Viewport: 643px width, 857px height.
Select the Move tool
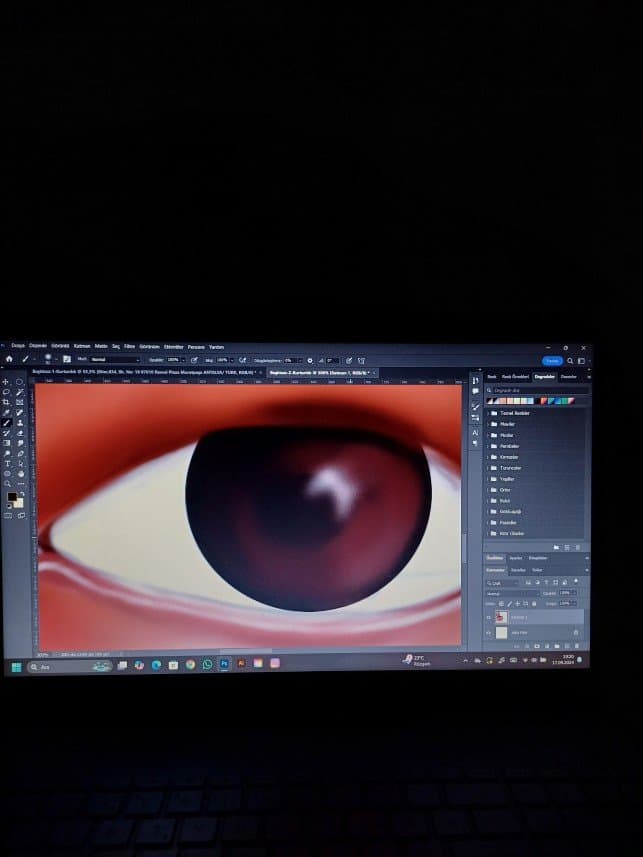click(x=6, y=381)
